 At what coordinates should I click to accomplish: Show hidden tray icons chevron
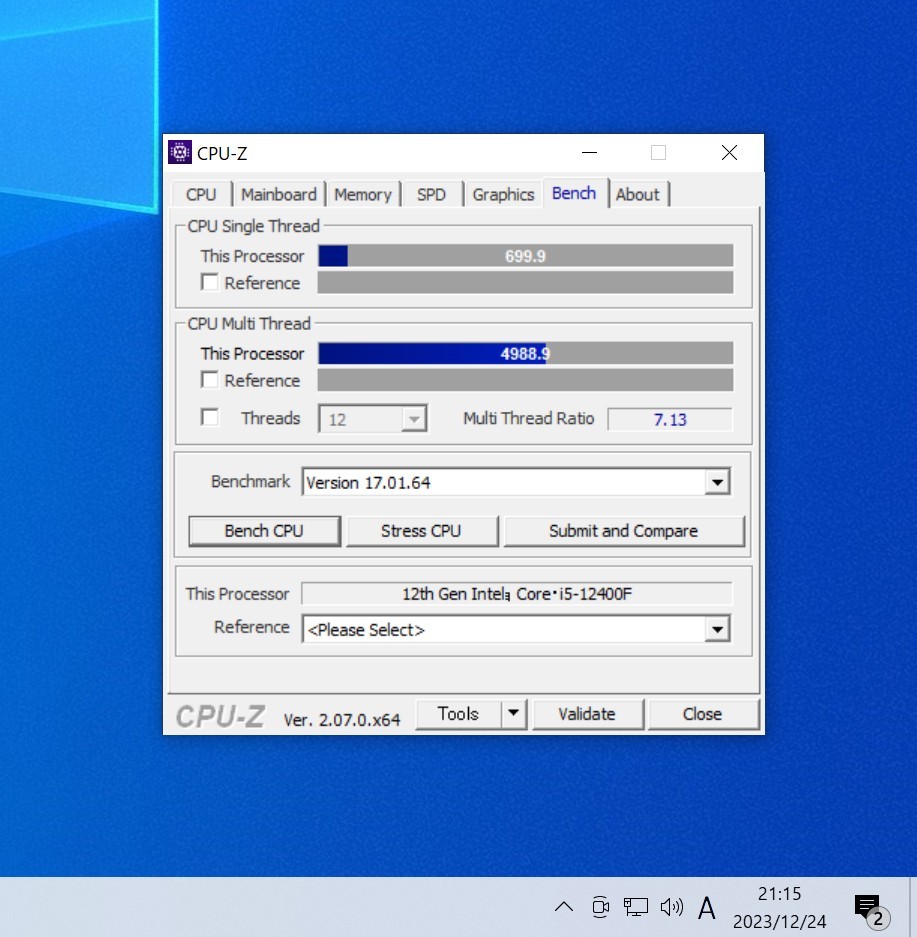(564, 907)
